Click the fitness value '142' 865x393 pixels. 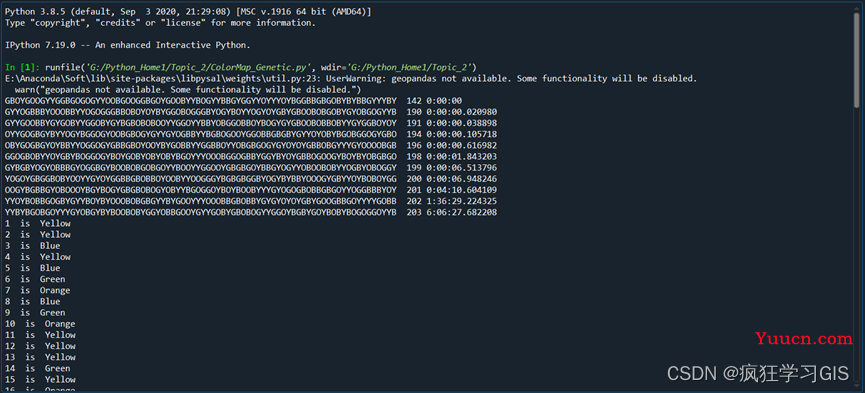[x=414, y=100]
